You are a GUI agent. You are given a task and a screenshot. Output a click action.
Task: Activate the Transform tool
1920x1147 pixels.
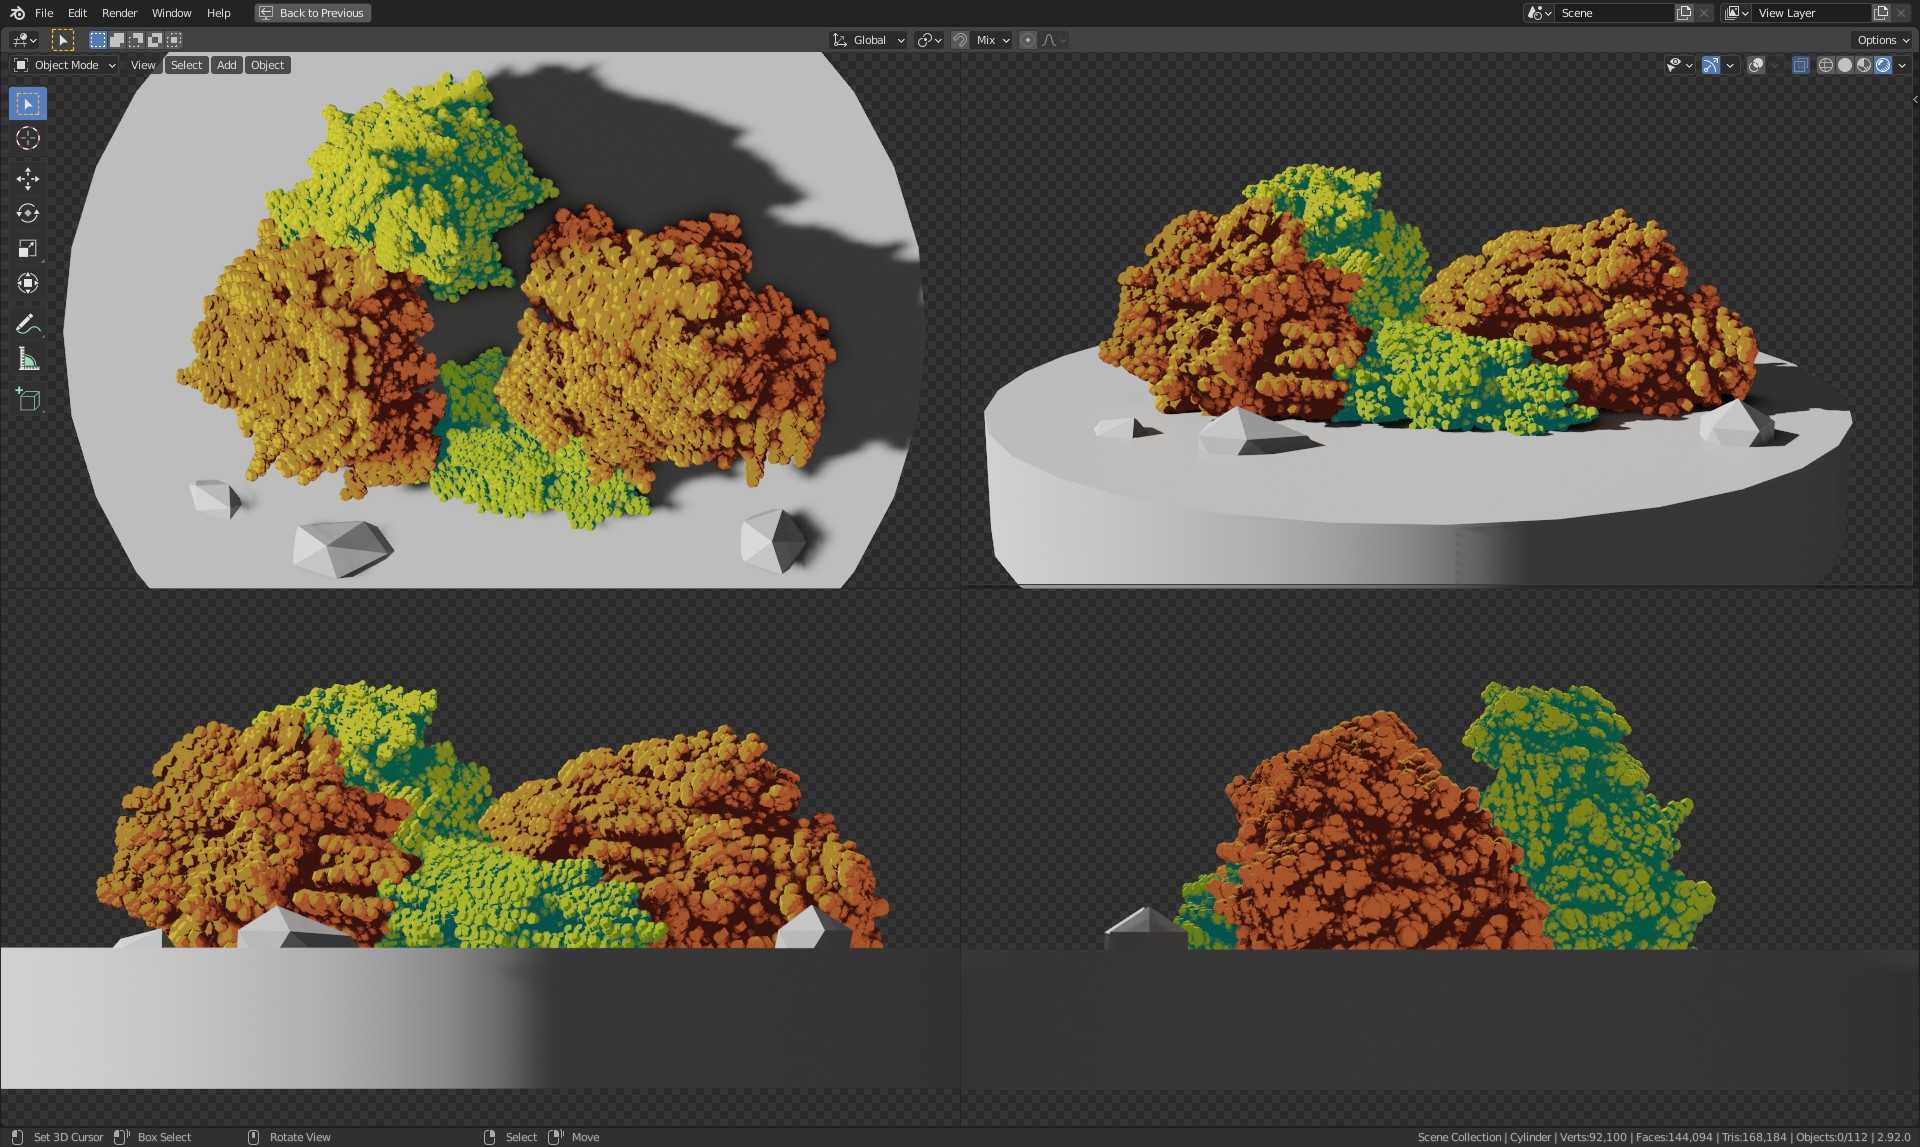(x=28, y=283)
